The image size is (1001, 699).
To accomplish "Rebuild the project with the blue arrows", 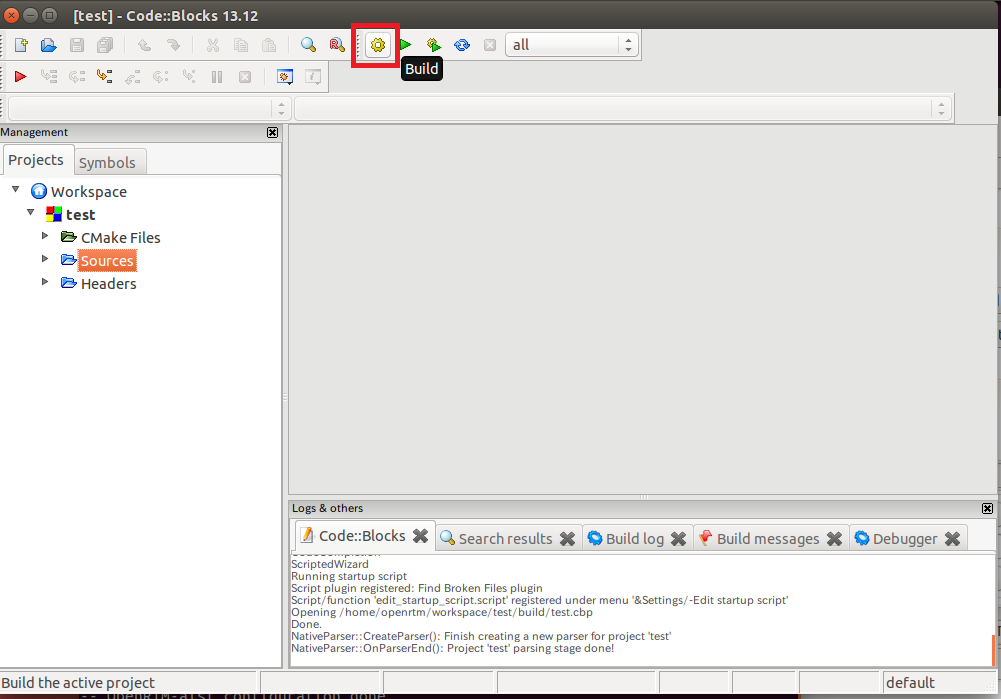I will pyautogui.click(x=462, y=45).
